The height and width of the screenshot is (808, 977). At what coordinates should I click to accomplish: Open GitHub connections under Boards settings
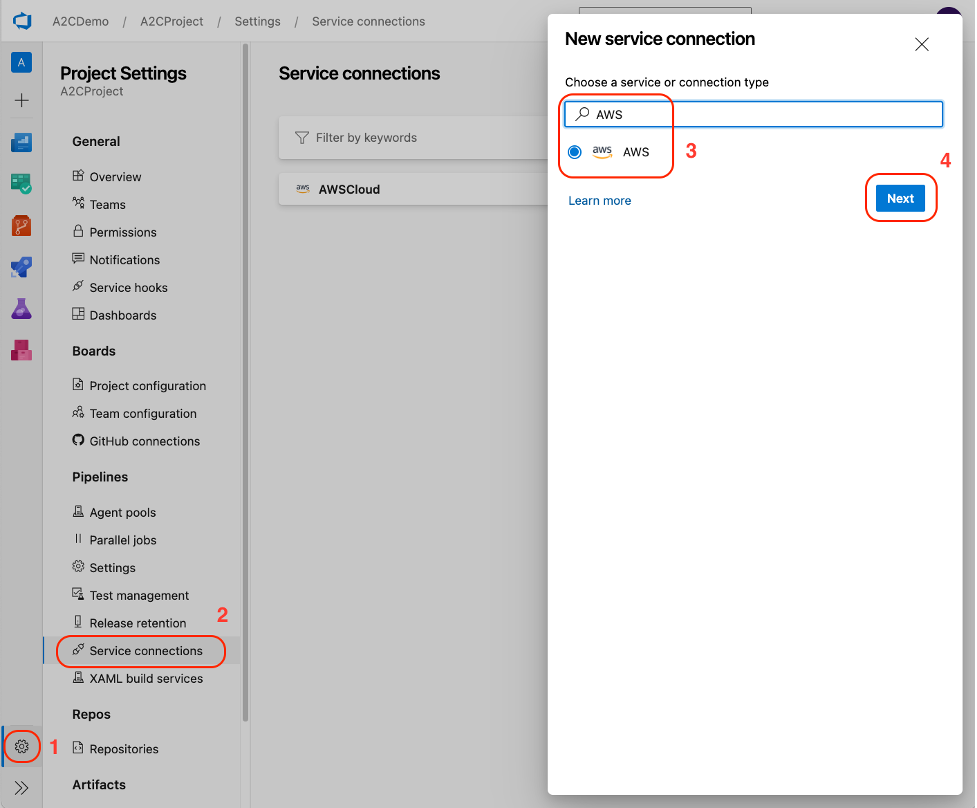pos(146,441)
